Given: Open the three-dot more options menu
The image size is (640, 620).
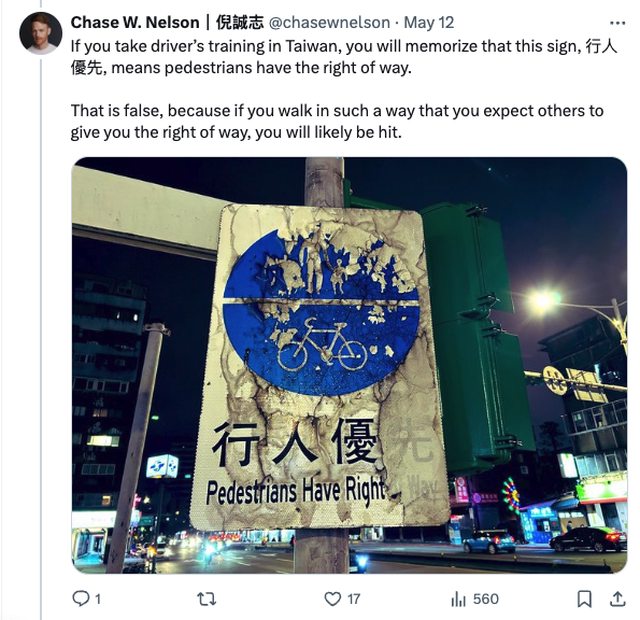Looking at the screenshot, I should point(618,23).
